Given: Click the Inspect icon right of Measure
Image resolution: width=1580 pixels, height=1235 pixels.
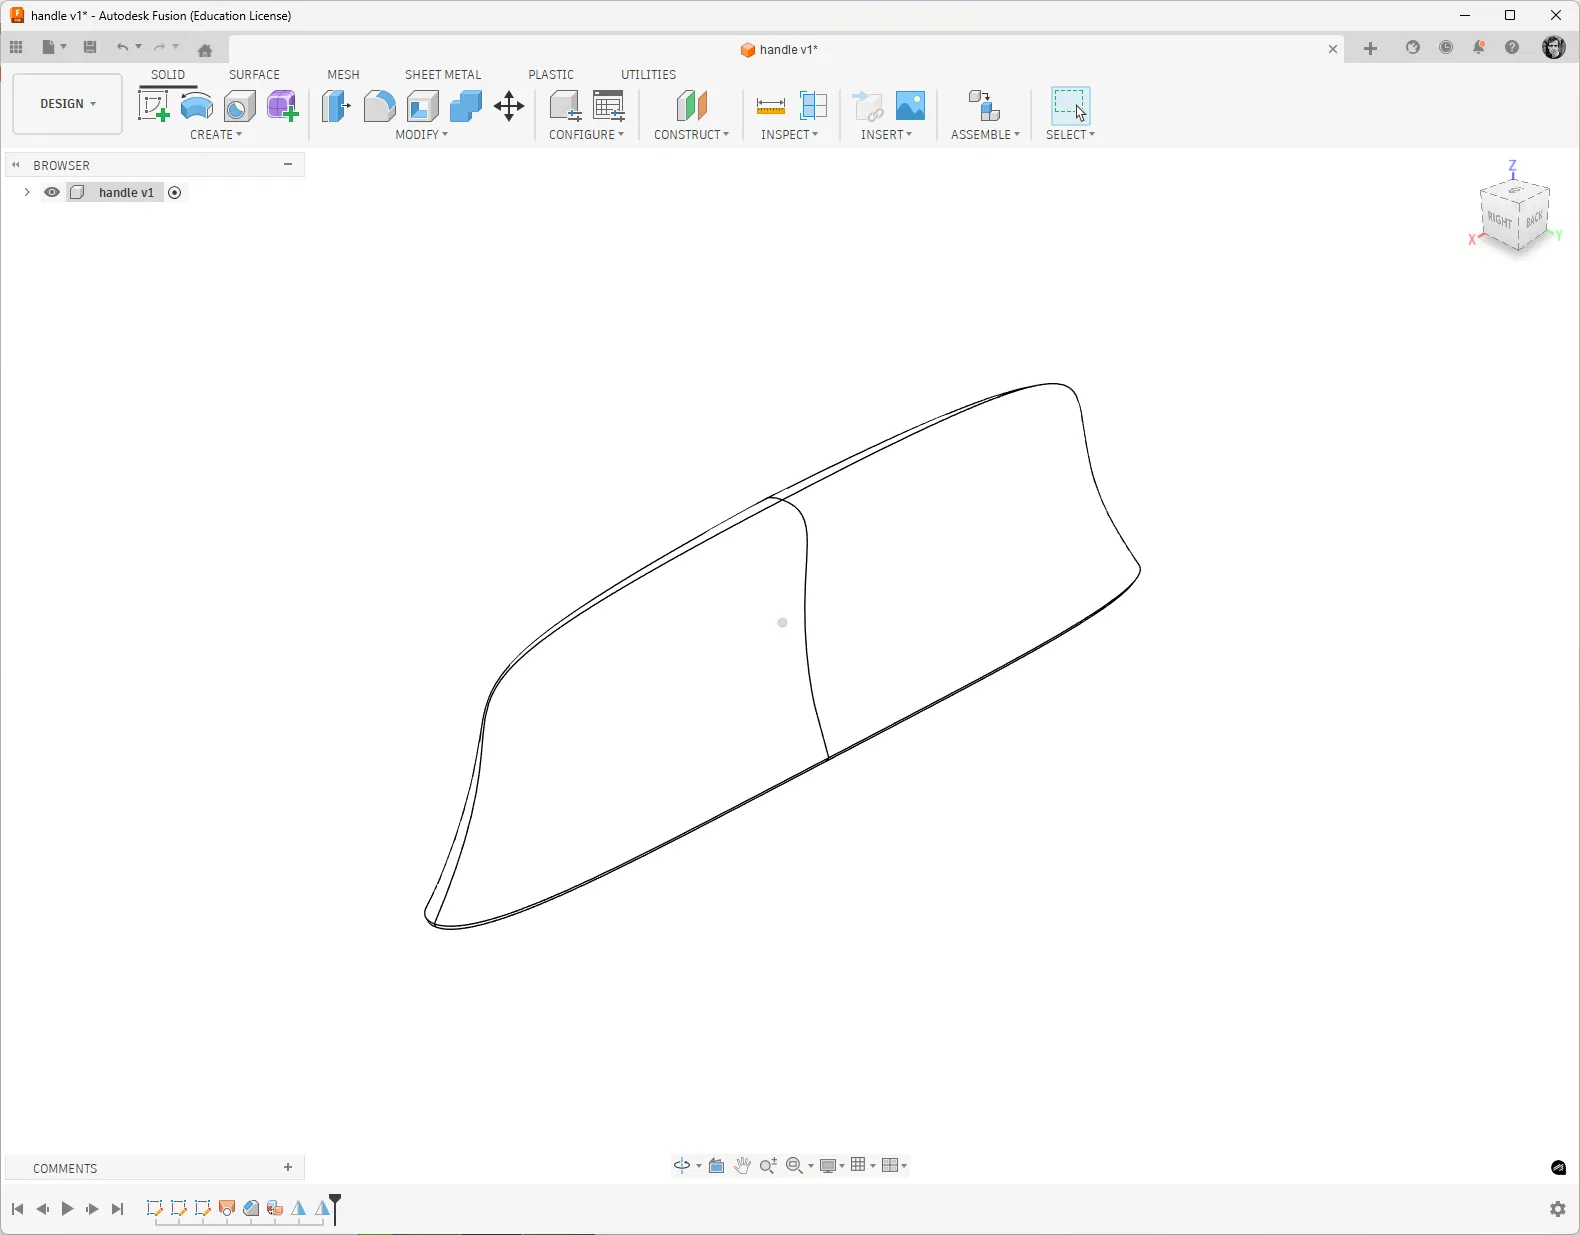Looking at the screenshot, I should click(813, 106).
